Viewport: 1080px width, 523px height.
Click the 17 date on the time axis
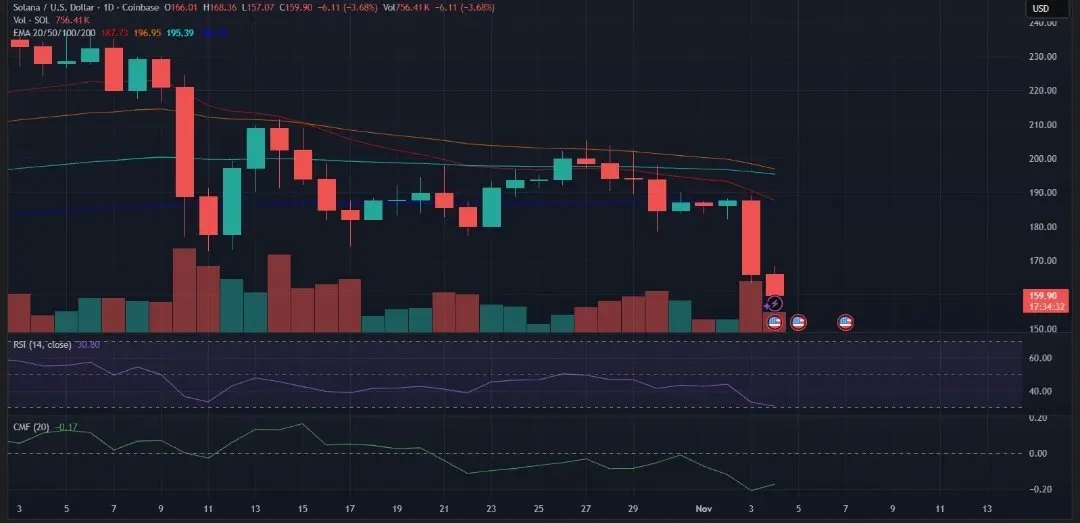[x=350, y=509]
